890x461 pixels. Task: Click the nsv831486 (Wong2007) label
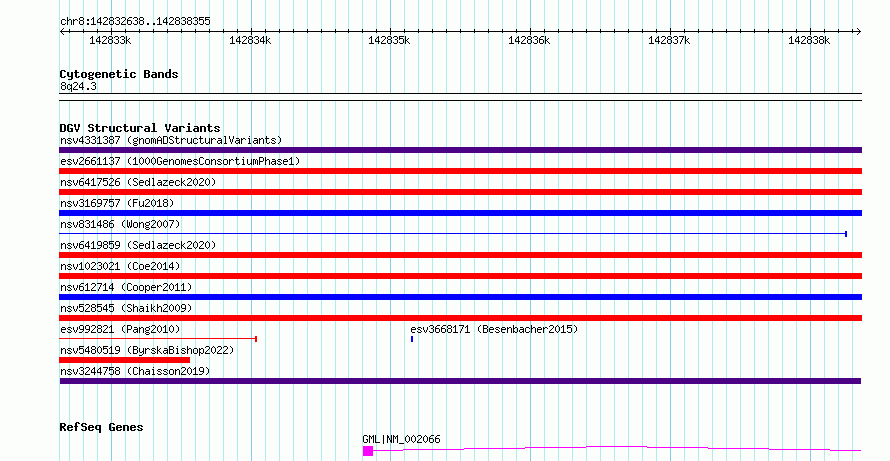[x=120, y=224]
